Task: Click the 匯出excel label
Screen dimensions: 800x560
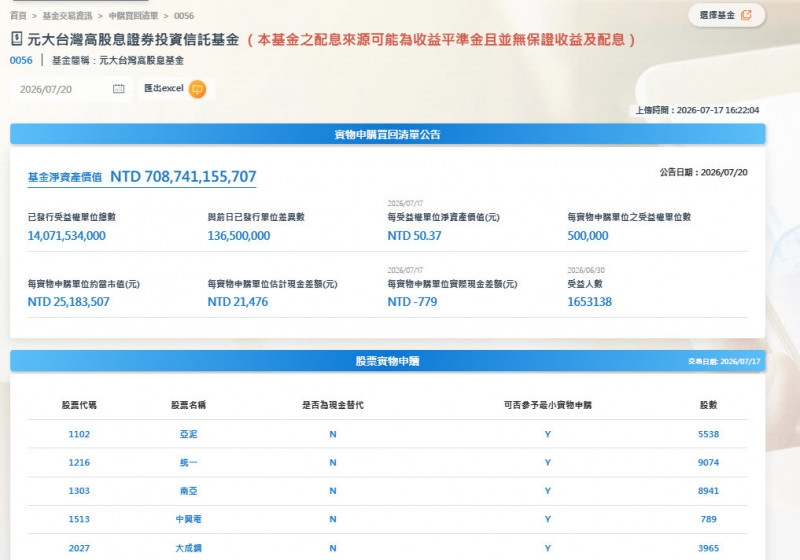Action: [x=163, y=88]
